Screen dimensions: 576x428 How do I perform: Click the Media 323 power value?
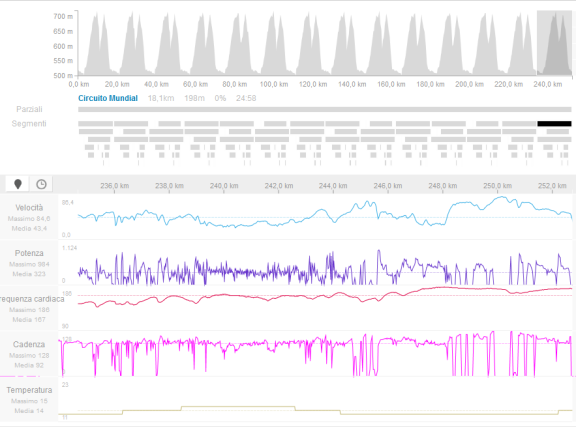[29, 274]
